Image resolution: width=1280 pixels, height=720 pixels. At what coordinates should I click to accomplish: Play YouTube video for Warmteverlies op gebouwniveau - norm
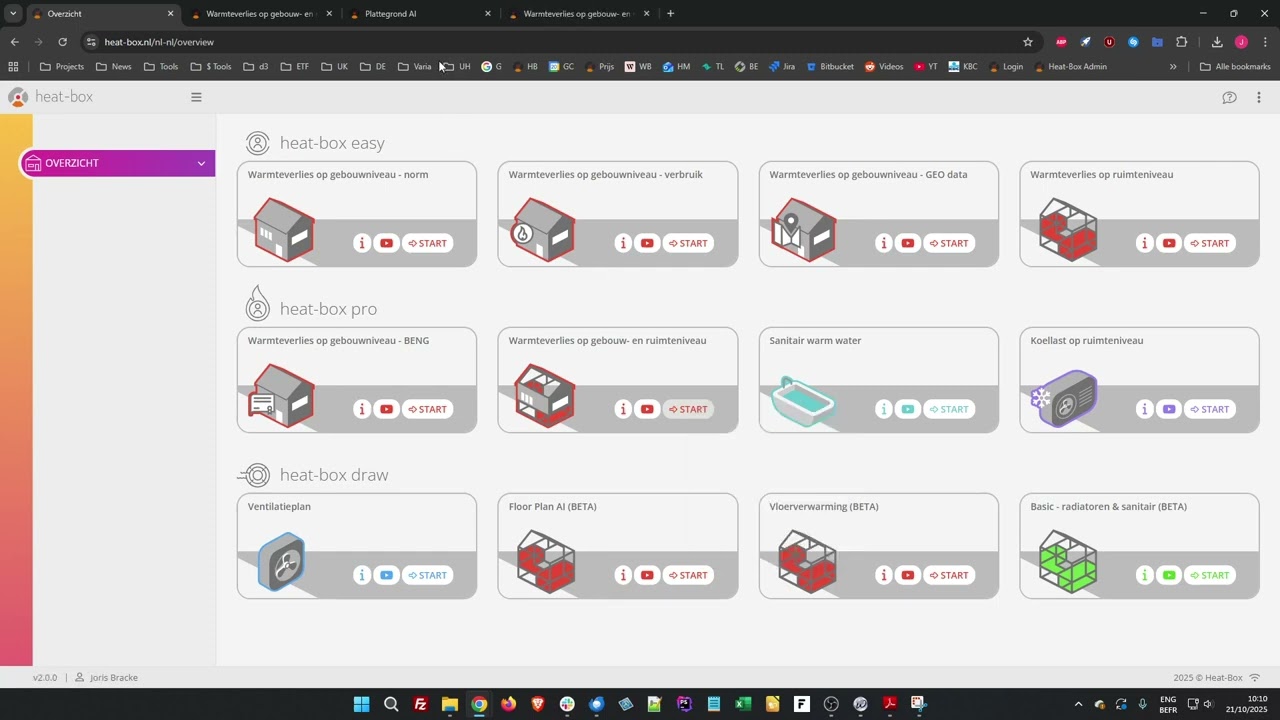coord(386,243)
